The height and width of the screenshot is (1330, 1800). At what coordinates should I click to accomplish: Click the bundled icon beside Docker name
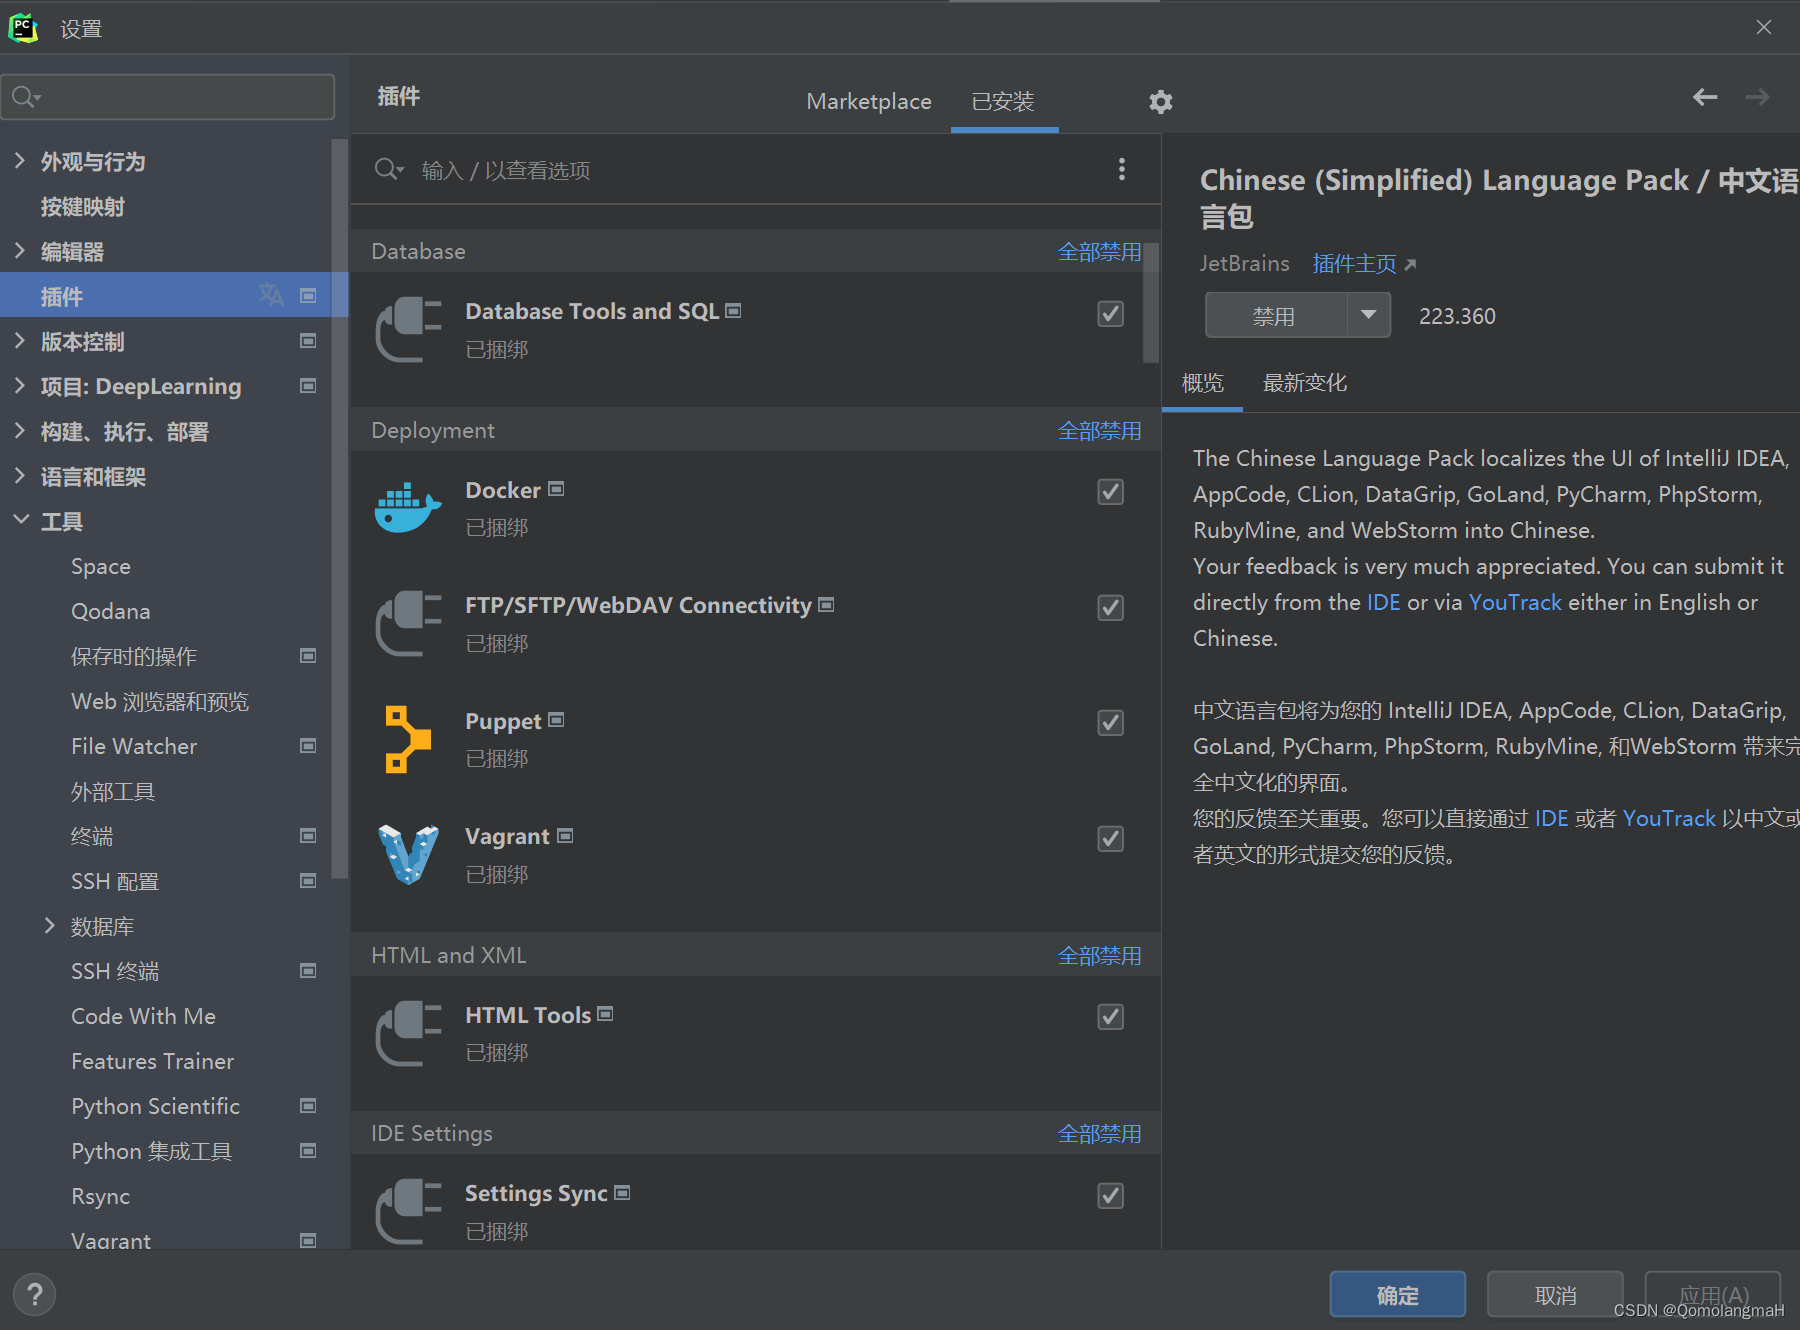[556, 489]
